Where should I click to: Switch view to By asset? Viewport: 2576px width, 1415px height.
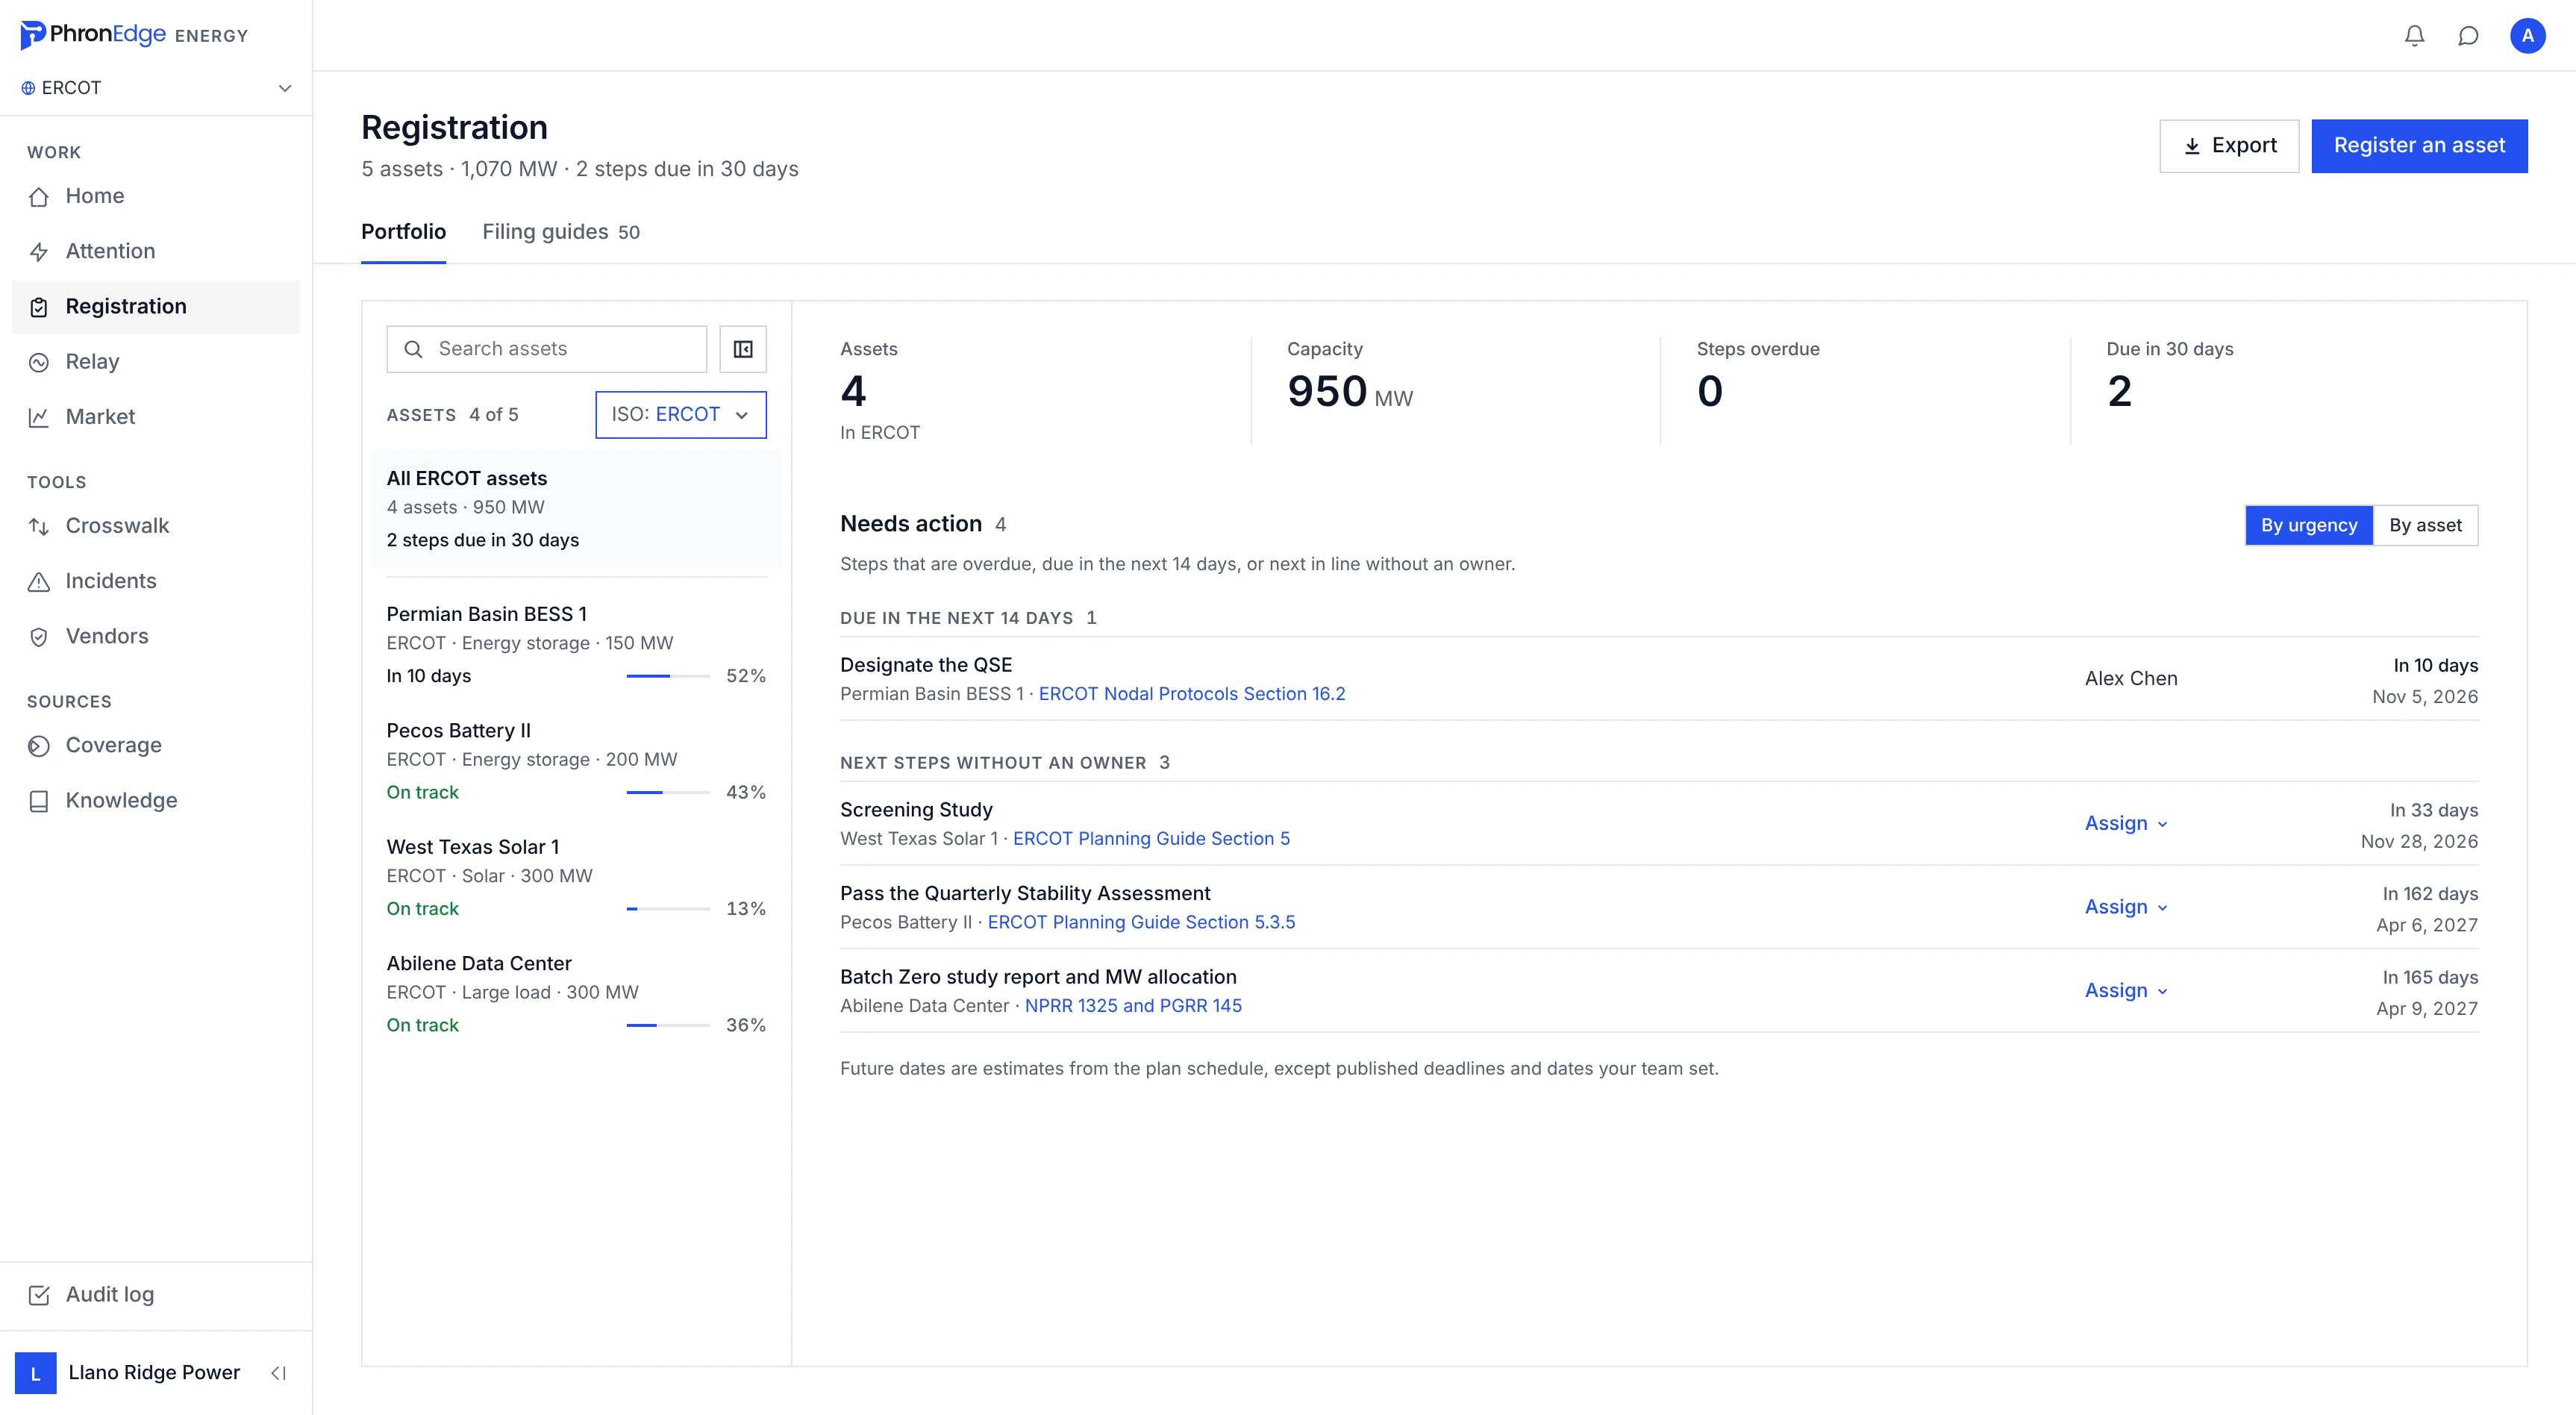2425,525
